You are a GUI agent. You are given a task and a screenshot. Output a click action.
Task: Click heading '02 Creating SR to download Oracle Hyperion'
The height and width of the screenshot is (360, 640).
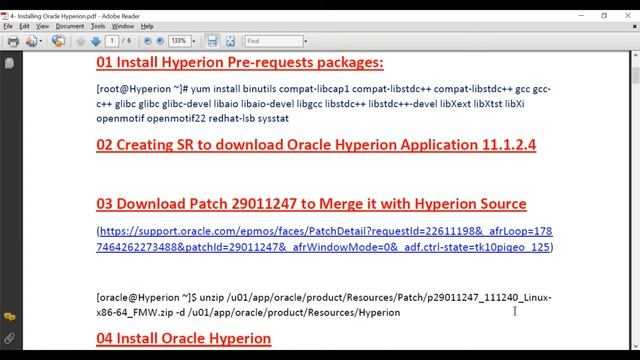tap(316, 145)
